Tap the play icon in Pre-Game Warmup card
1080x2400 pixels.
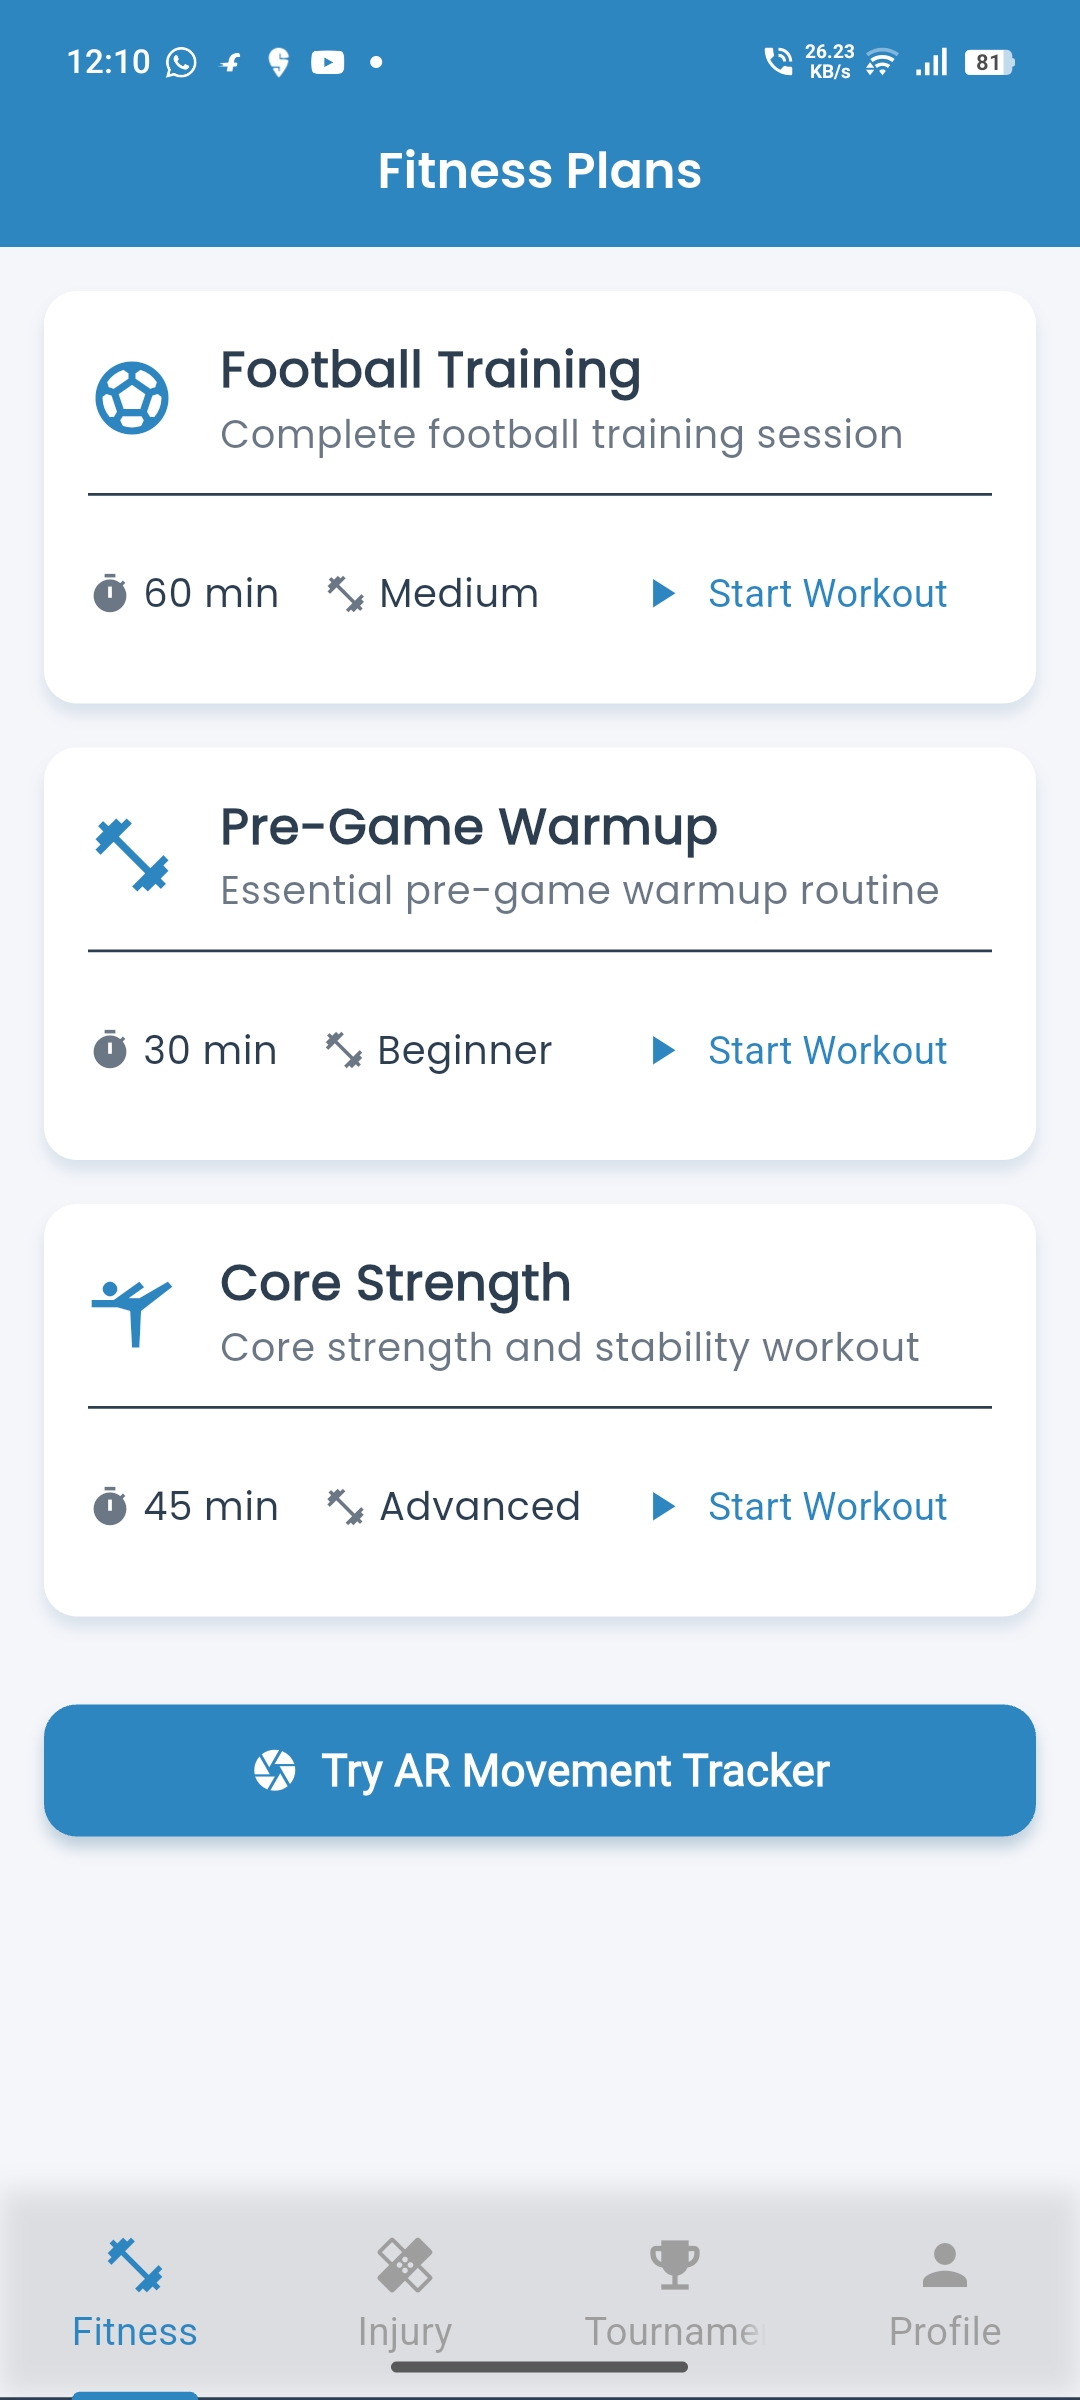point(663,1050)
